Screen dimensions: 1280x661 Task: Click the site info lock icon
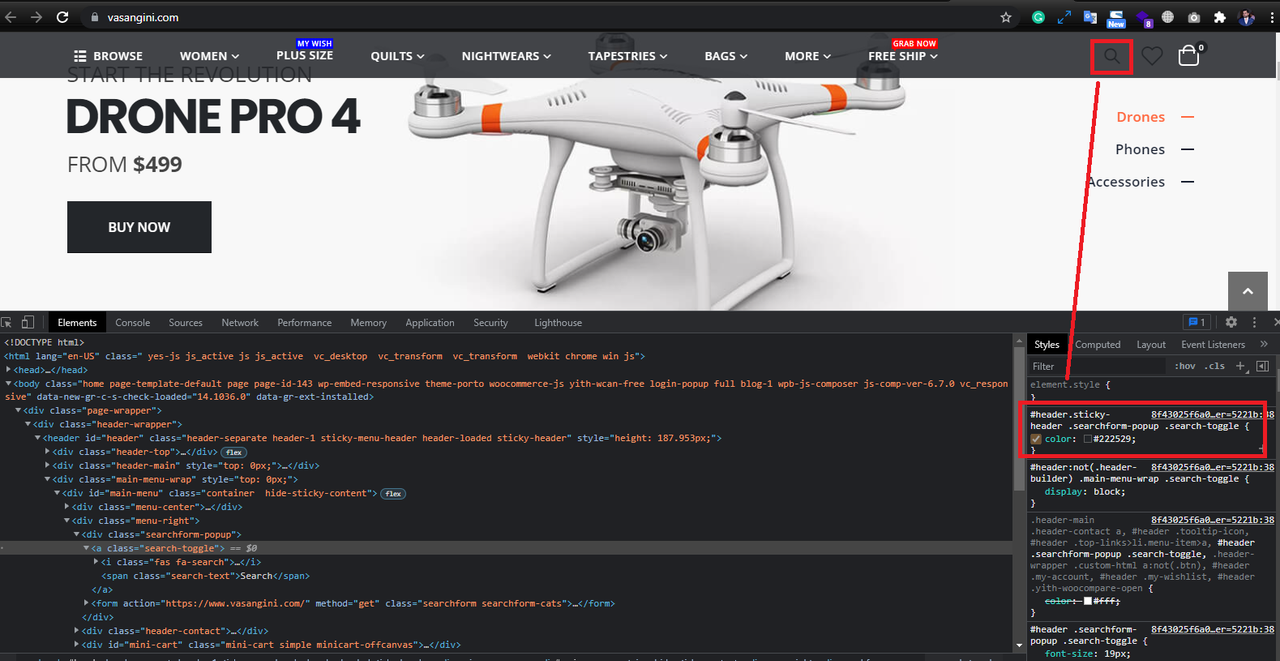pyautogui.click(x=95, y=17)
